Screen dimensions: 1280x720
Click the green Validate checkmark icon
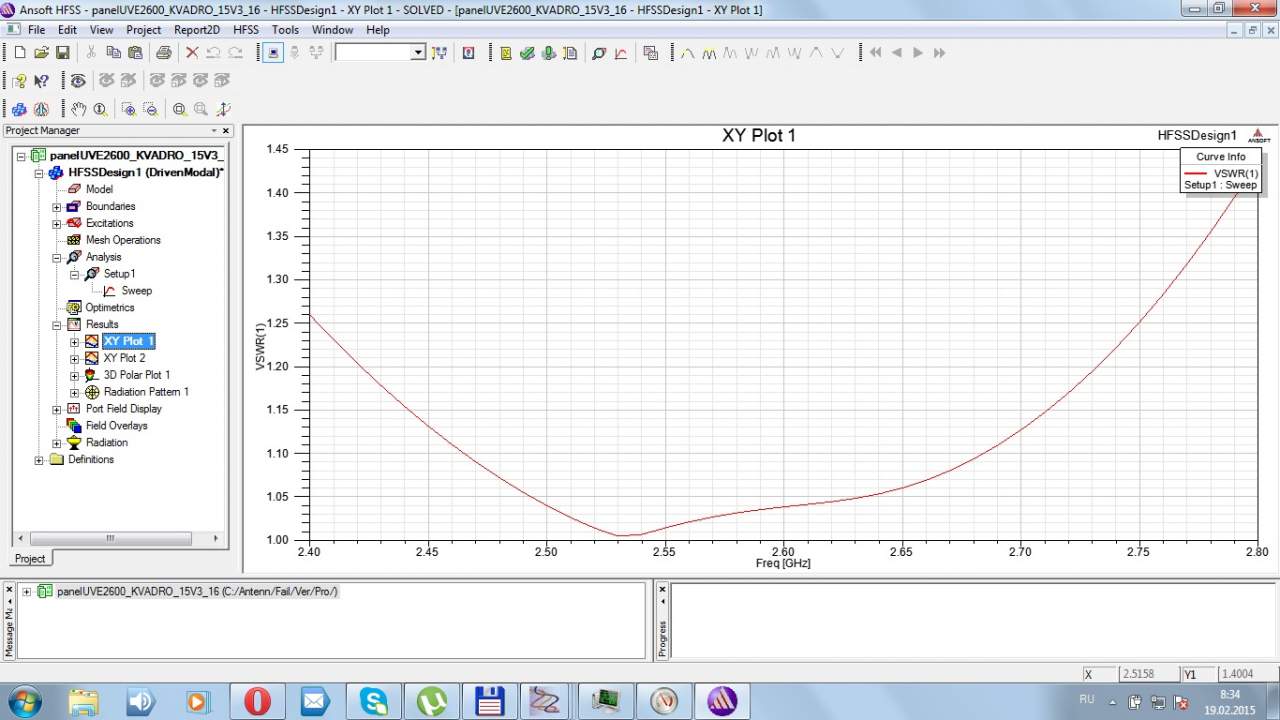tap(527, 53)
